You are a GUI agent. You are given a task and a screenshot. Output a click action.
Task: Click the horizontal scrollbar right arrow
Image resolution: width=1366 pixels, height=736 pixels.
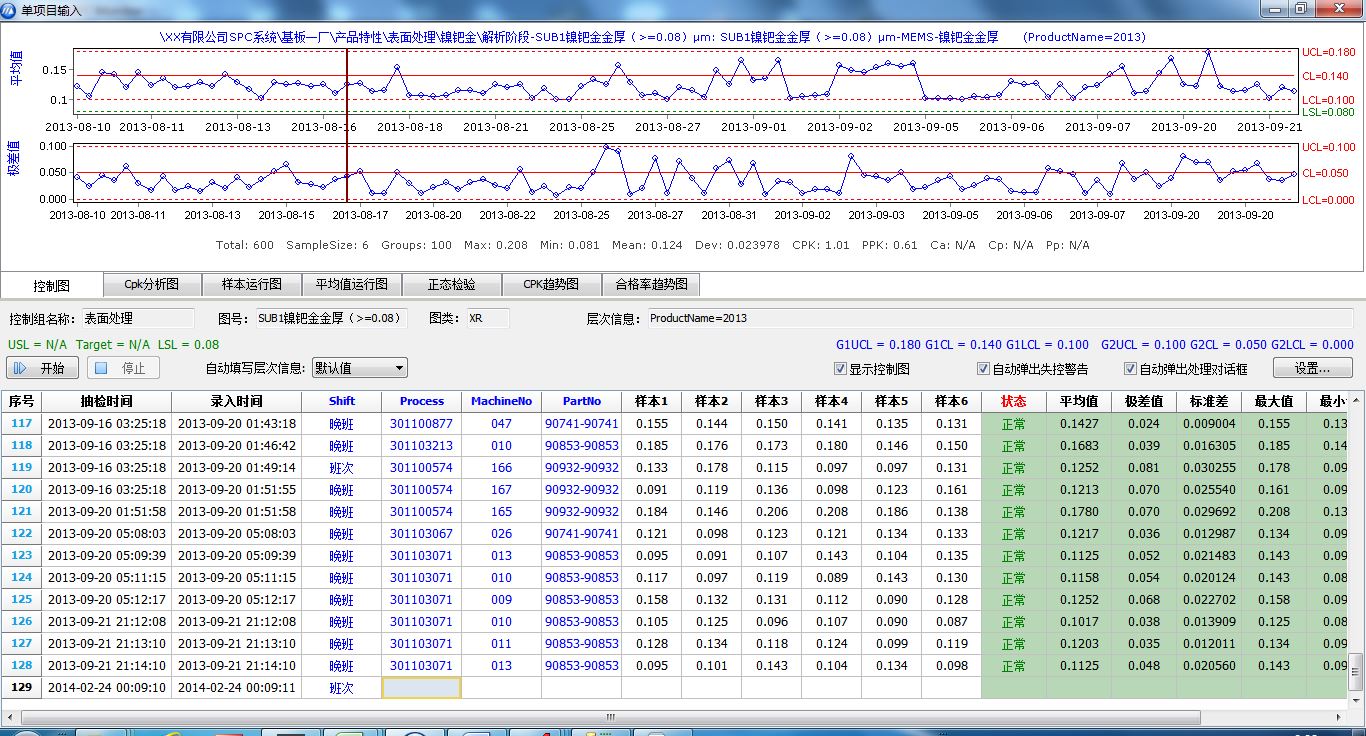tap(1341, 717)
